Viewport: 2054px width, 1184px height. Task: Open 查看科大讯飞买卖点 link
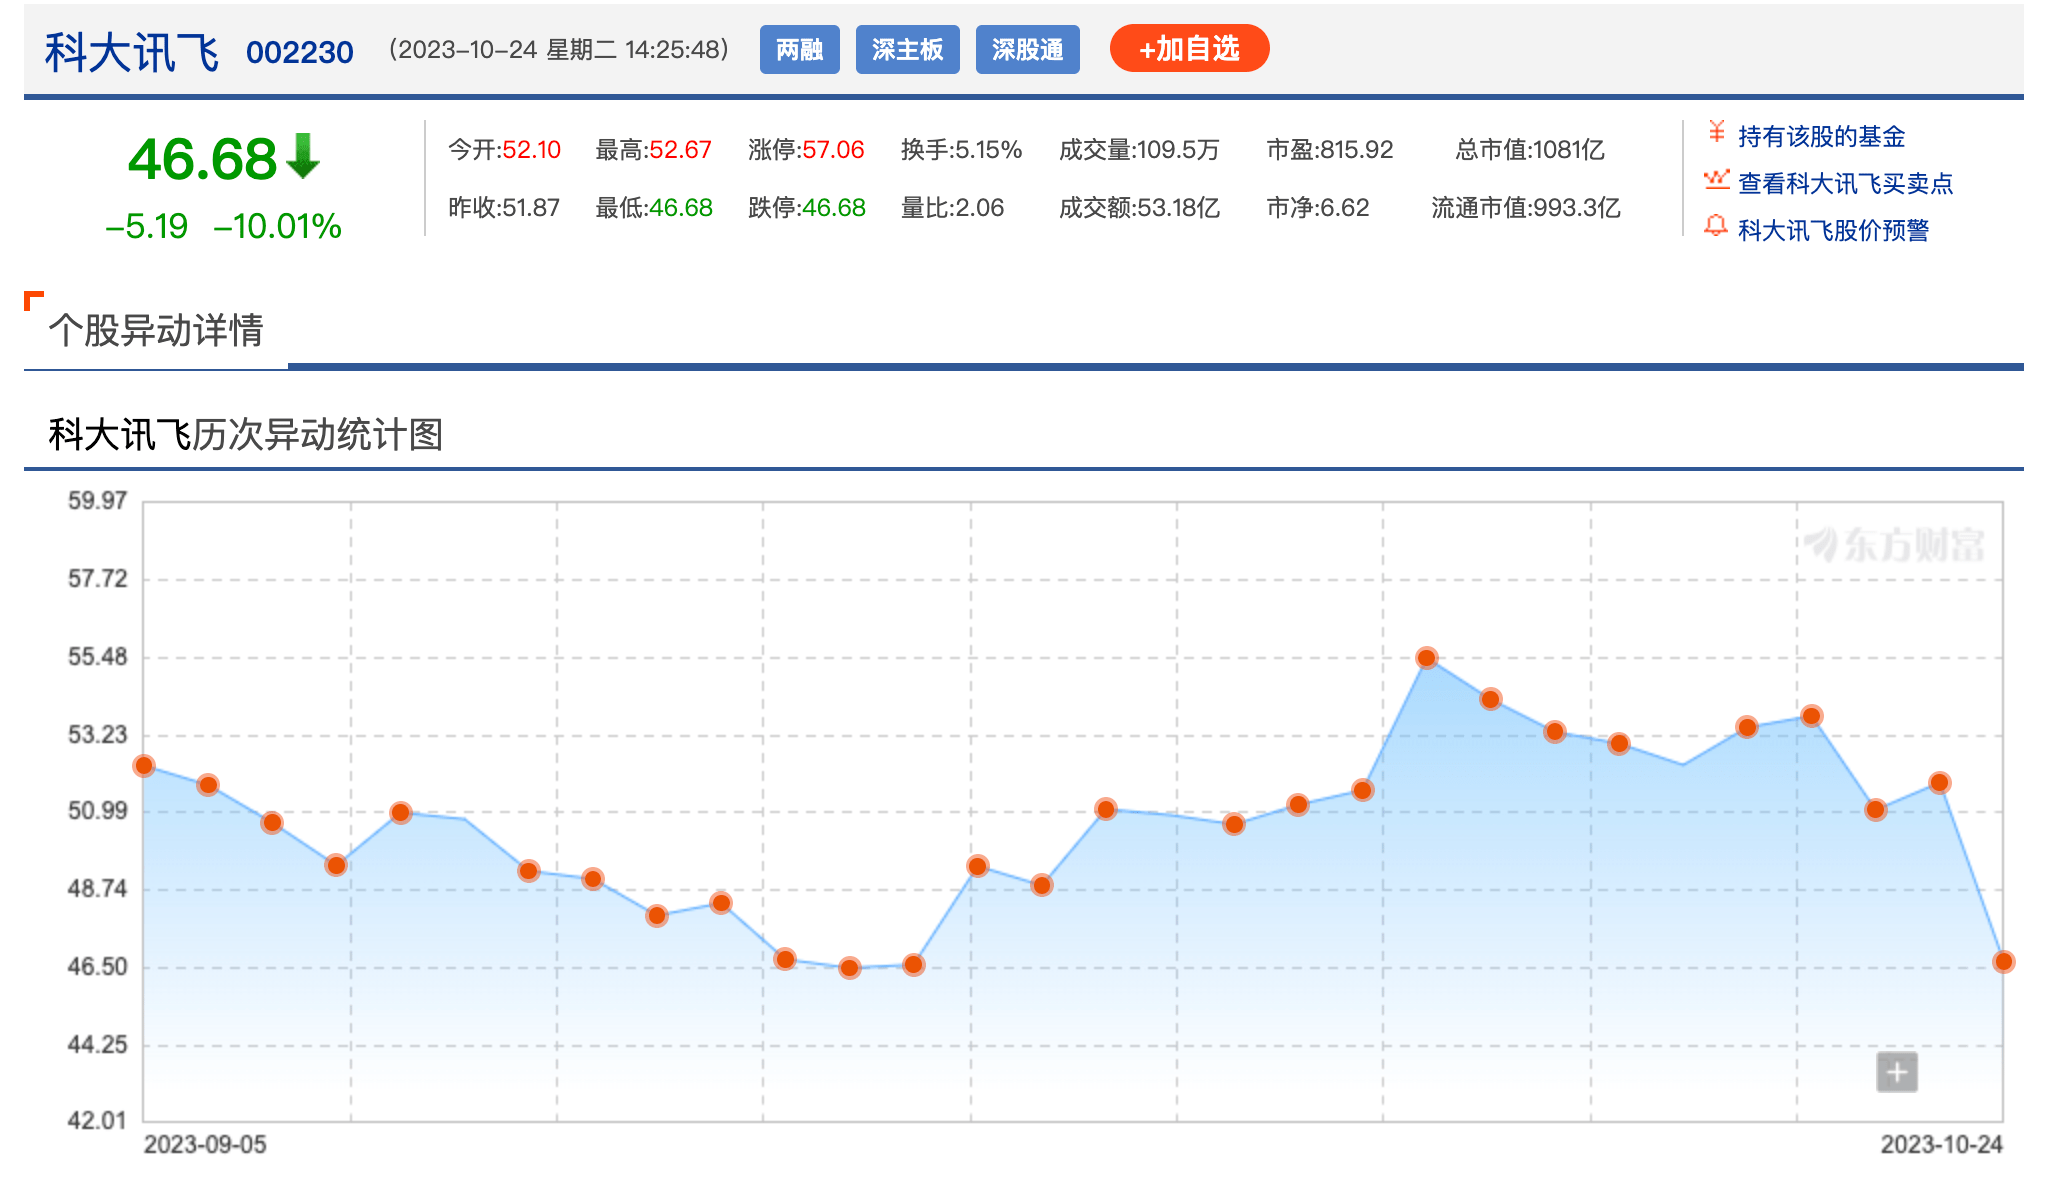point(1845,183)
